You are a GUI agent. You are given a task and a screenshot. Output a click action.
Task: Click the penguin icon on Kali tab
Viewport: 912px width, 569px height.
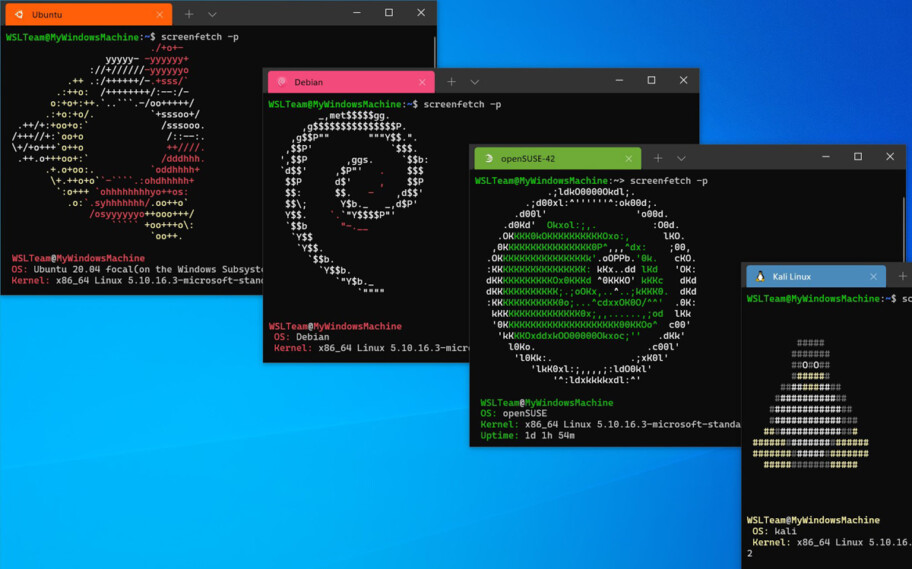[760, 276]
